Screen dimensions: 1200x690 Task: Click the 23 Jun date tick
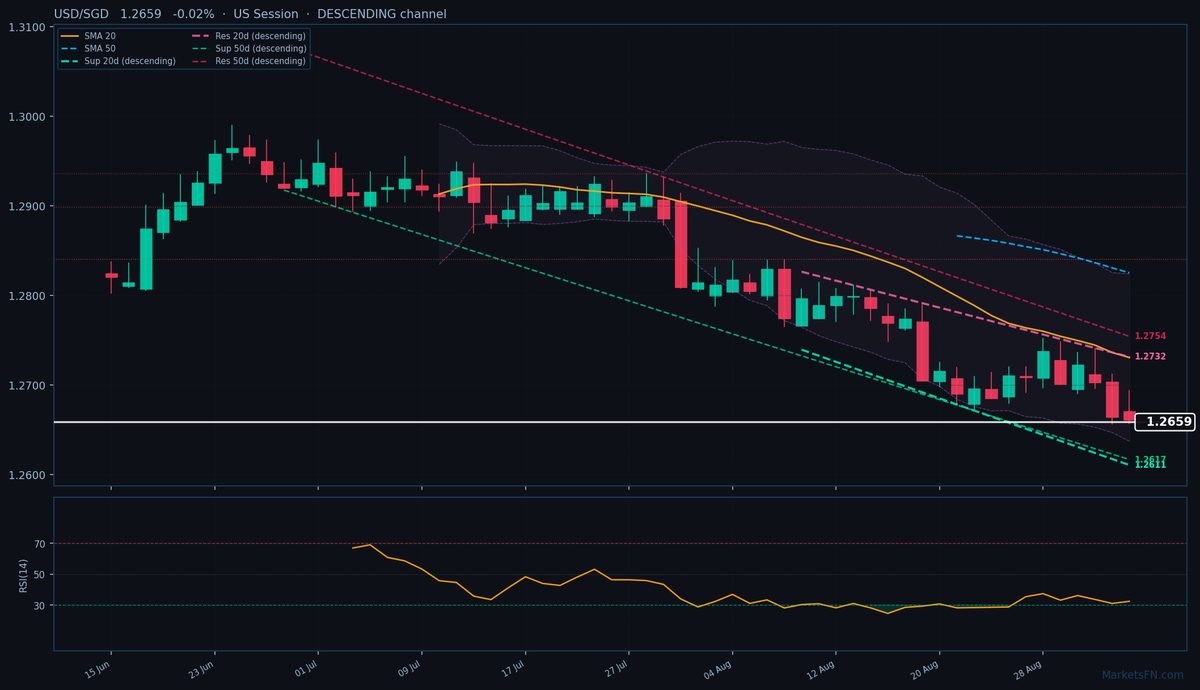click(200, 668)
